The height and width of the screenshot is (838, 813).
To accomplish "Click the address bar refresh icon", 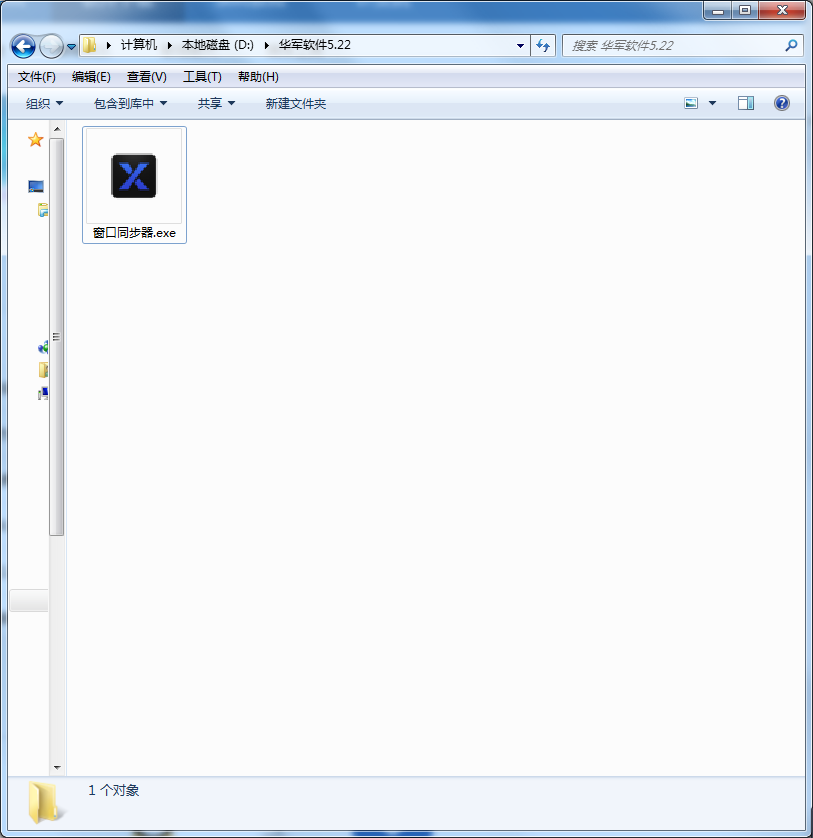I will tap(544, 45).
